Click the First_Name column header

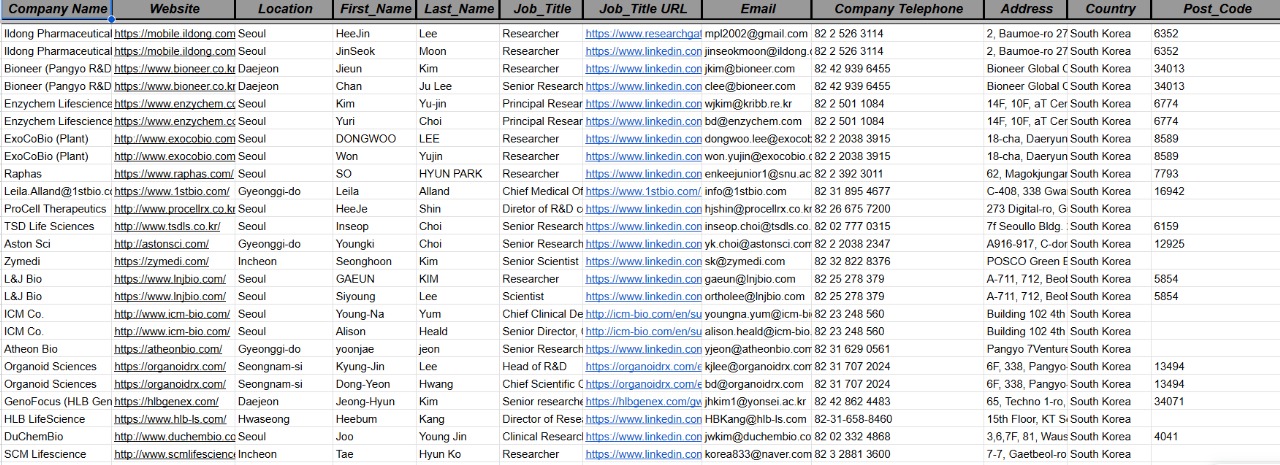click(x=375, y=9)
